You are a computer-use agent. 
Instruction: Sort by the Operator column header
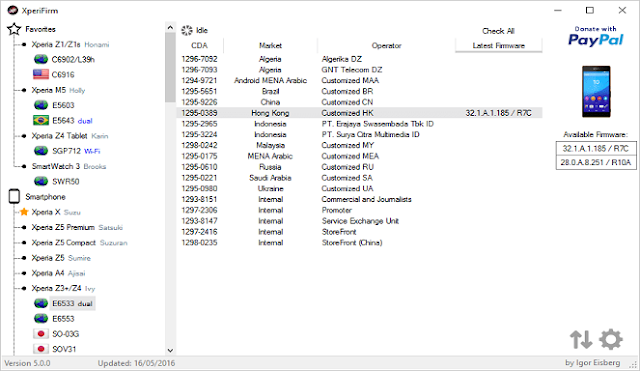point(386,45)
